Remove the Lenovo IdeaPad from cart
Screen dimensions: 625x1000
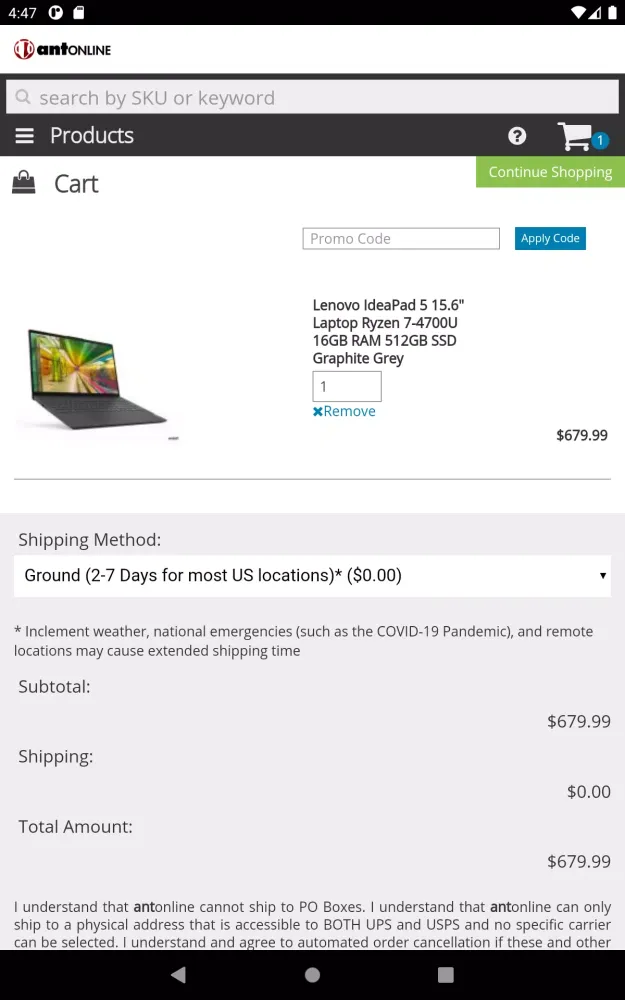click(x=344, y=411)
